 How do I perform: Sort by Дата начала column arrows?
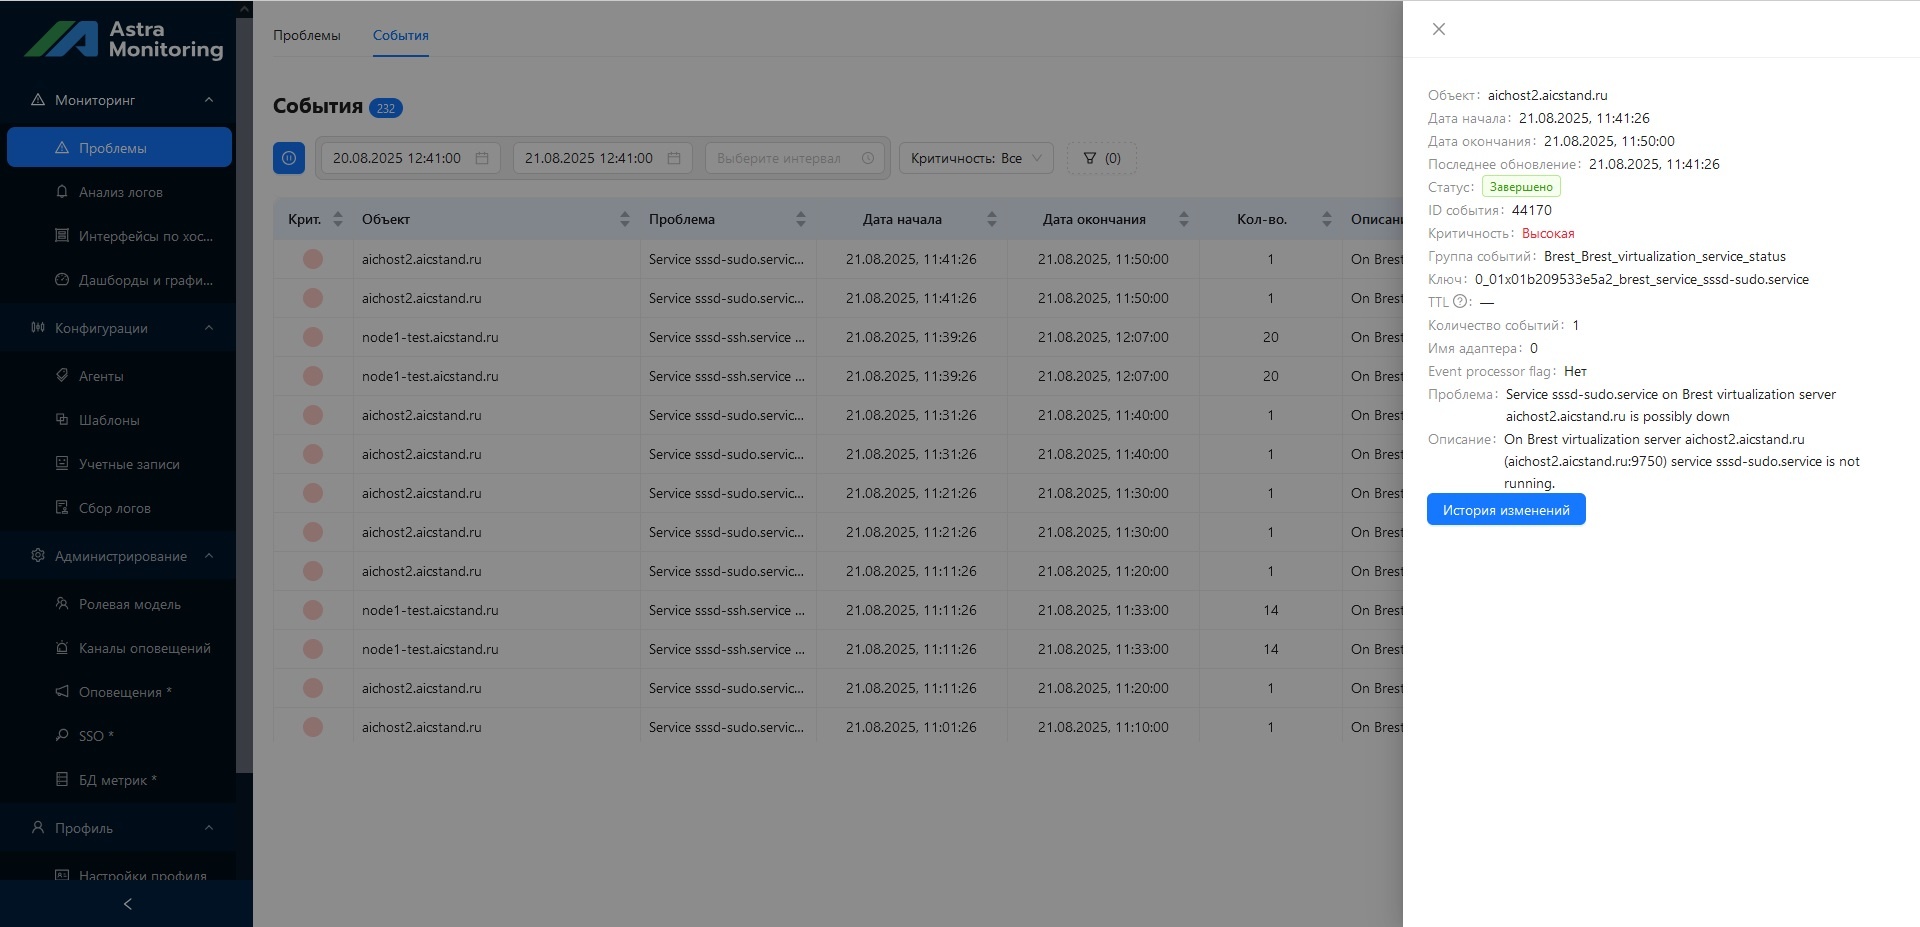click(x=992, y=219)
